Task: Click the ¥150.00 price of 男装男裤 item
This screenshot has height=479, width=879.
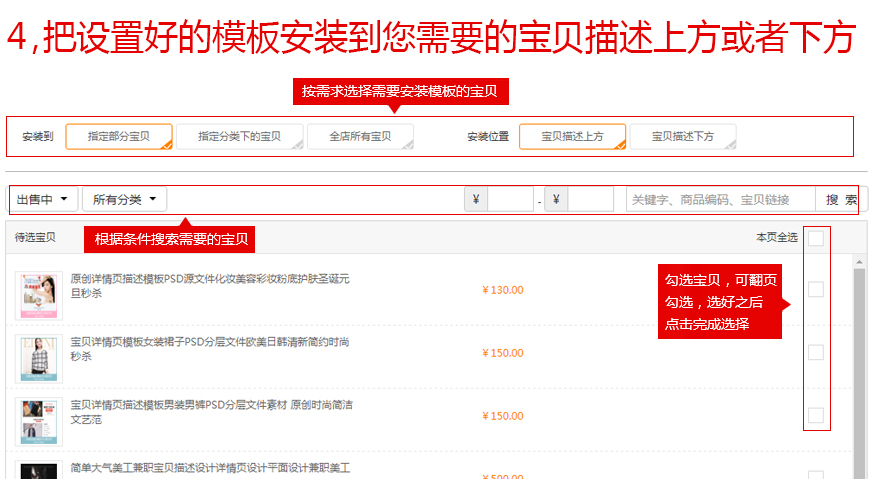Action: coord(503,416)
